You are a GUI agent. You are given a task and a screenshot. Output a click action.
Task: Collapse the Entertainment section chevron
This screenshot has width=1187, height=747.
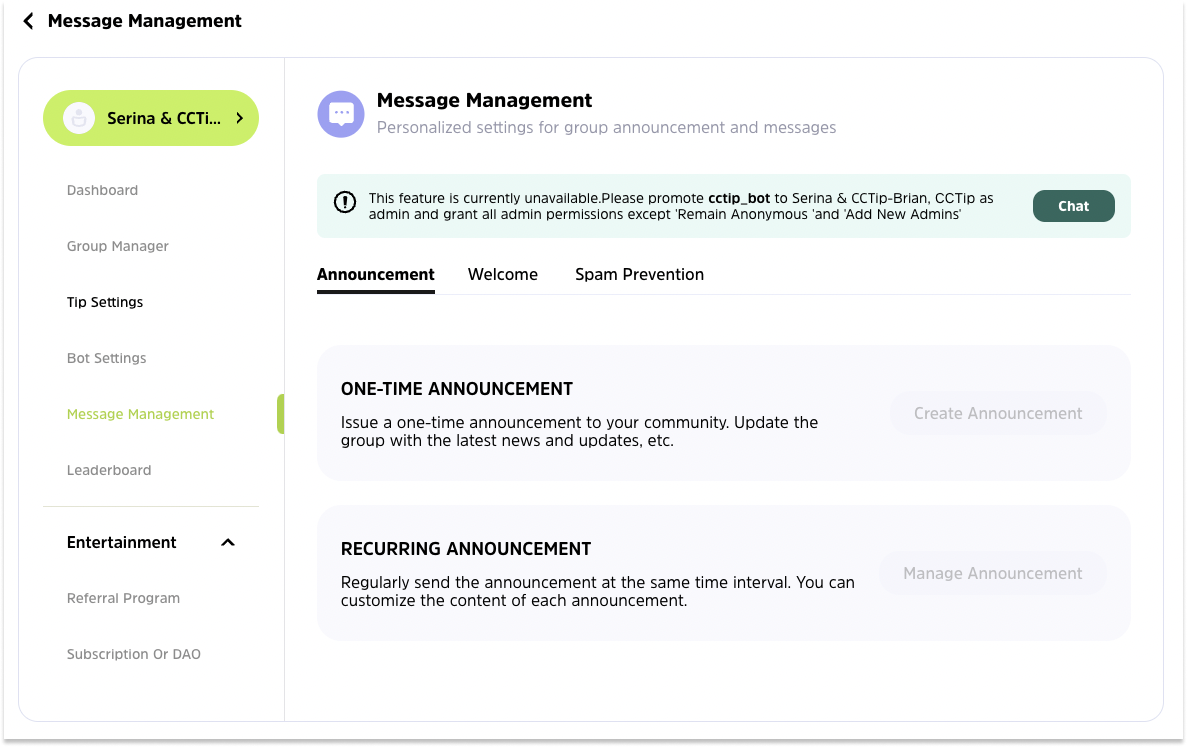228,543
